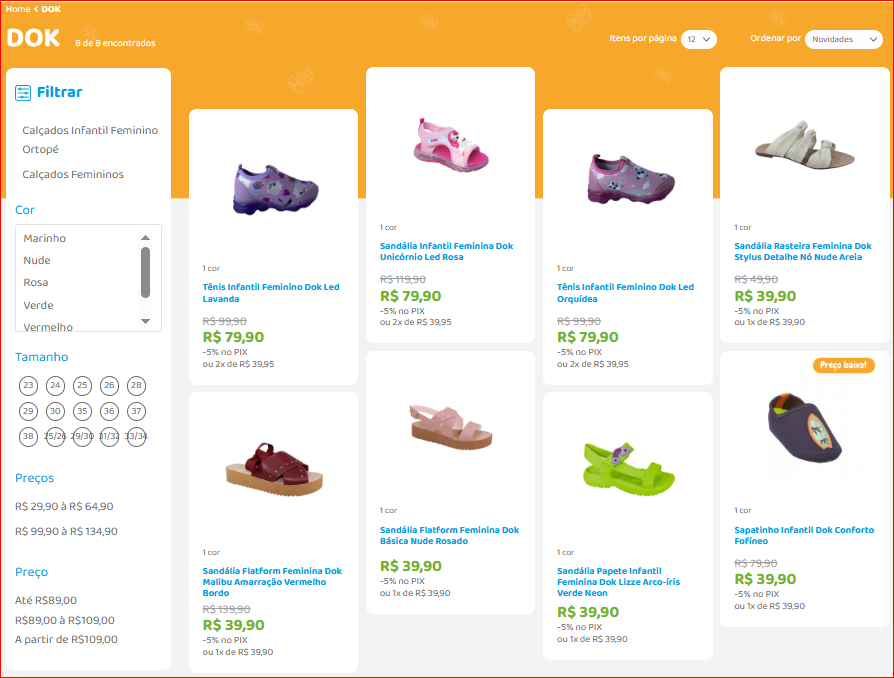Click the Preço baixo! badge
Image resolution: width=894 pixels, height=678 pixels.
(x=843, y=366)
